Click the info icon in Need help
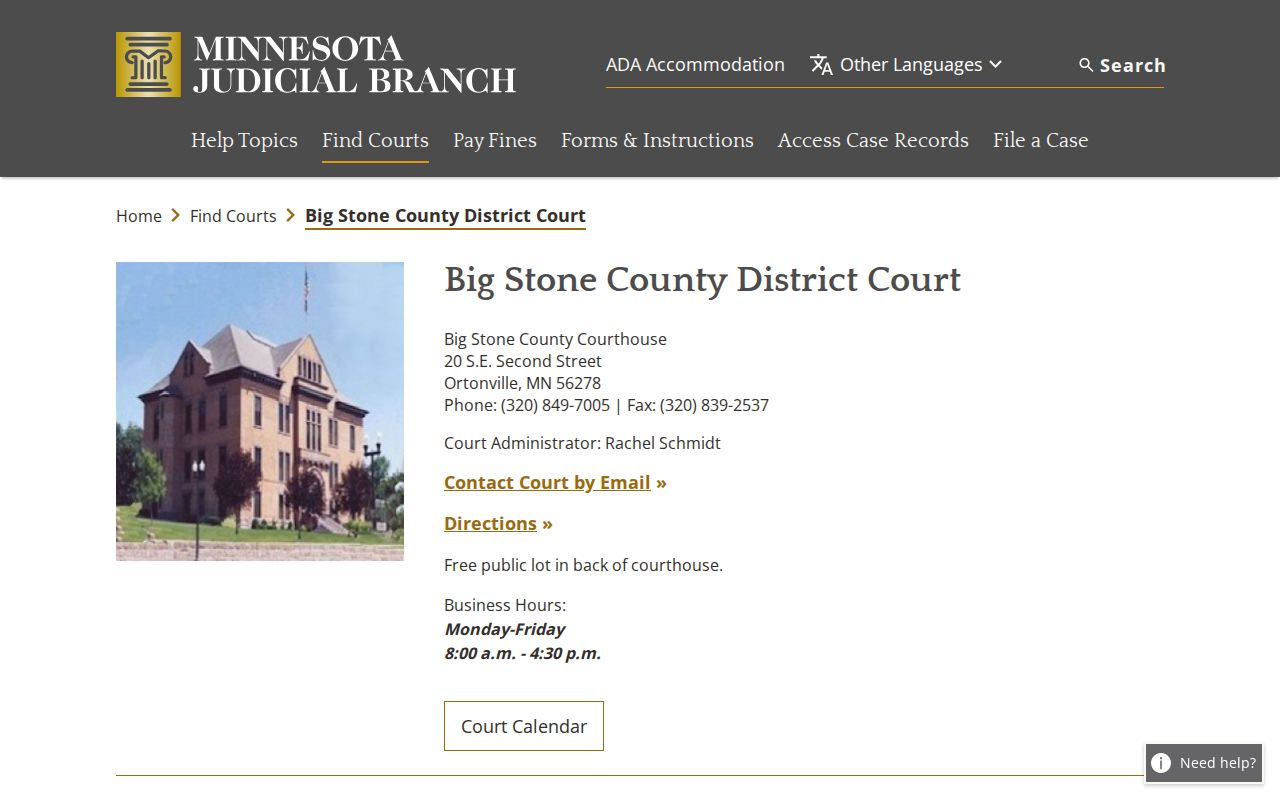The height and width of the screenshot is (800, 1280). click(x=1161, y=763)
